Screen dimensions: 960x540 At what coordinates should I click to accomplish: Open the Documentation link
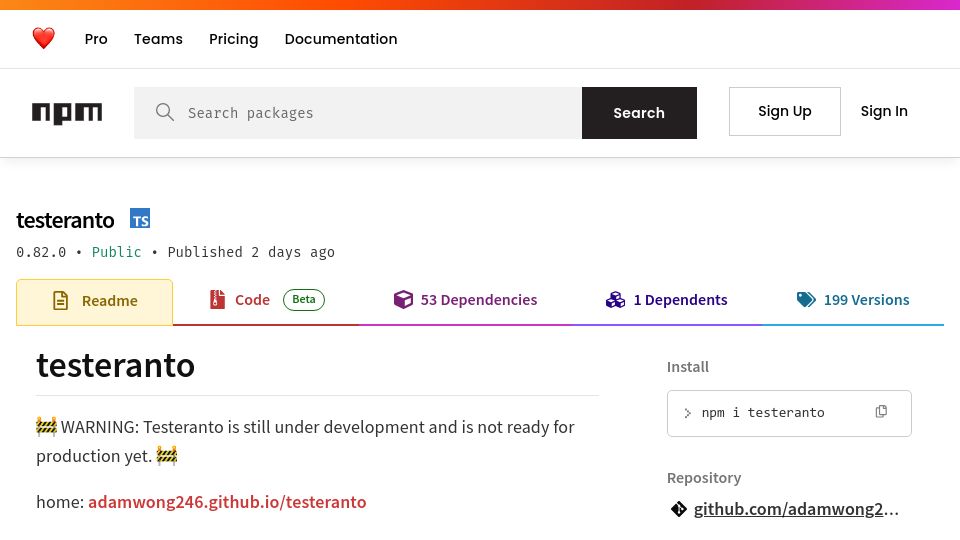[341, 39]
